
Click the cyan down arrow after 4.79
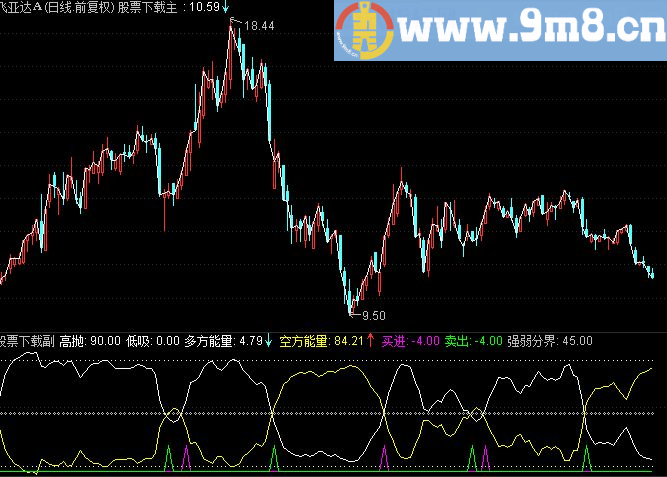[x=268, y=340]
